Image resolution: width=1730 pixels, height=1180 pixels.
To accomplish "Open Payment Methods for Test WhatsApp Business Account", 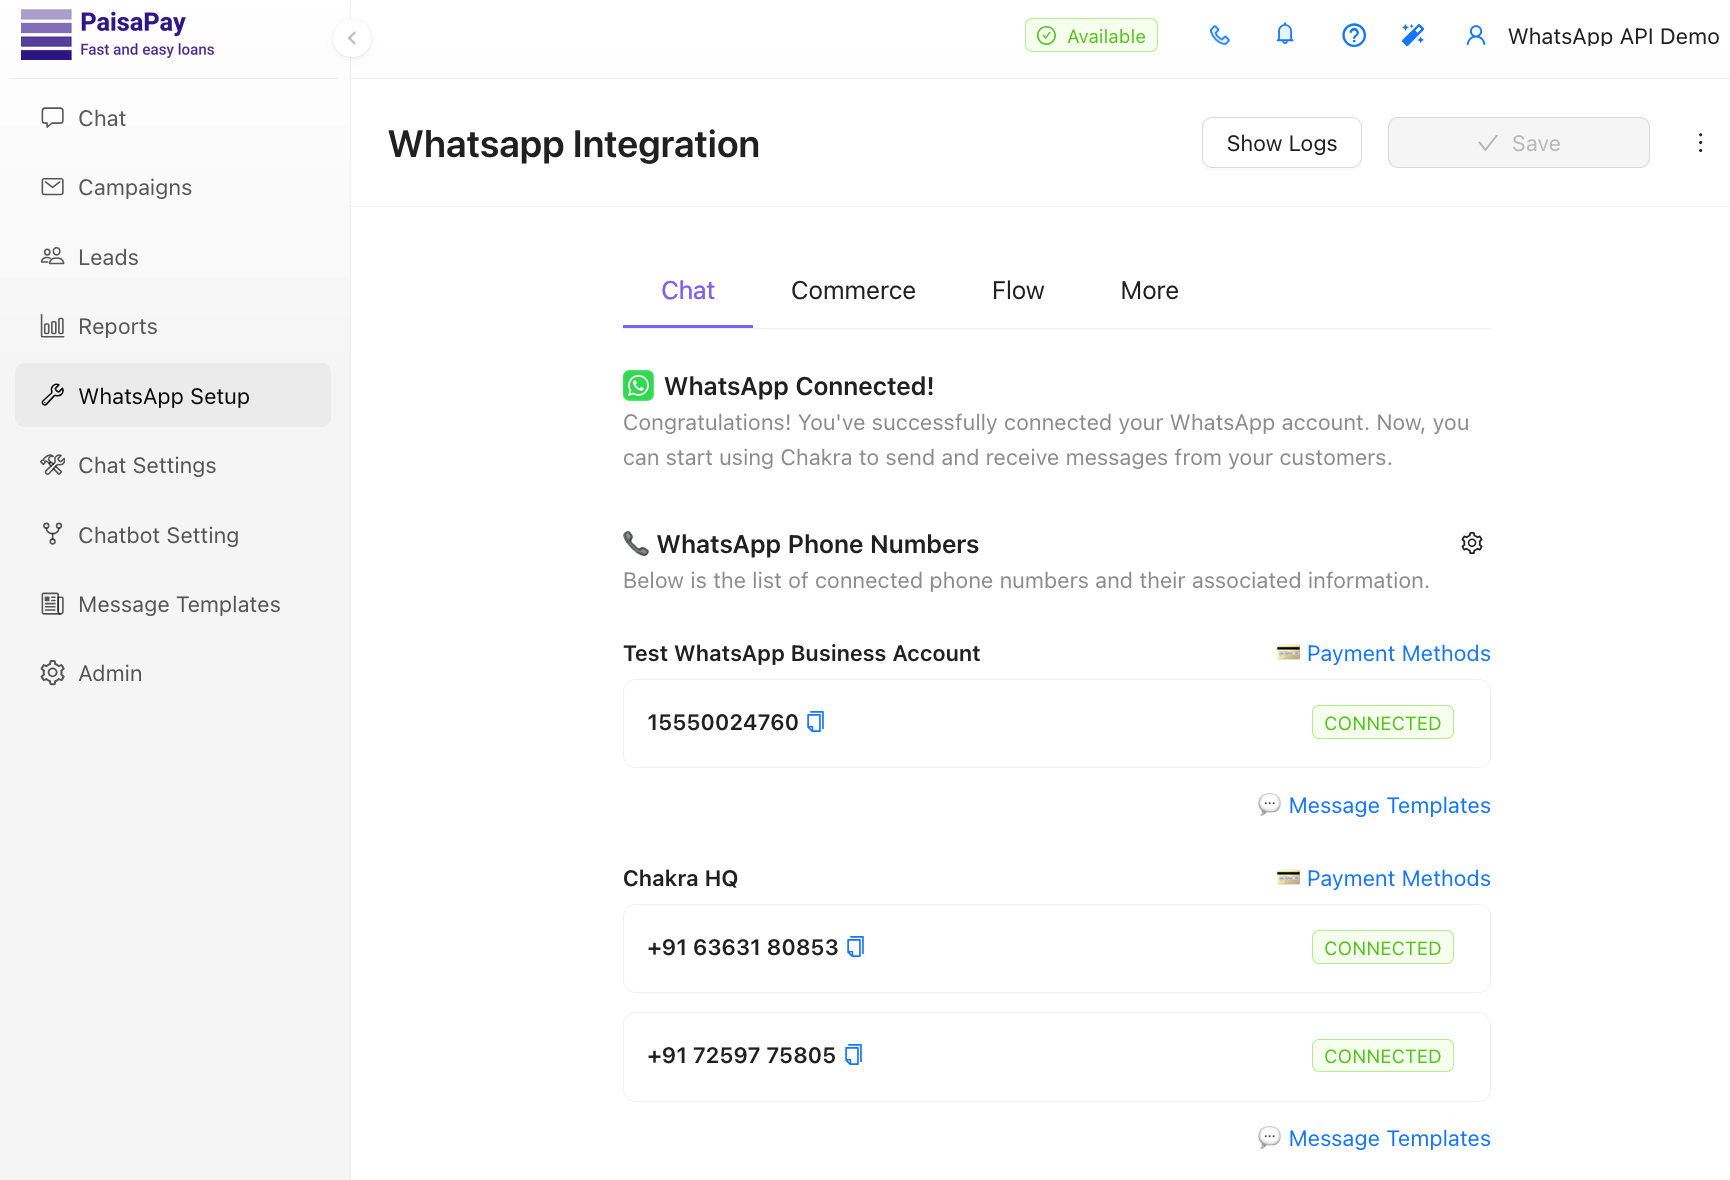I will click(x=1384, y=653).
